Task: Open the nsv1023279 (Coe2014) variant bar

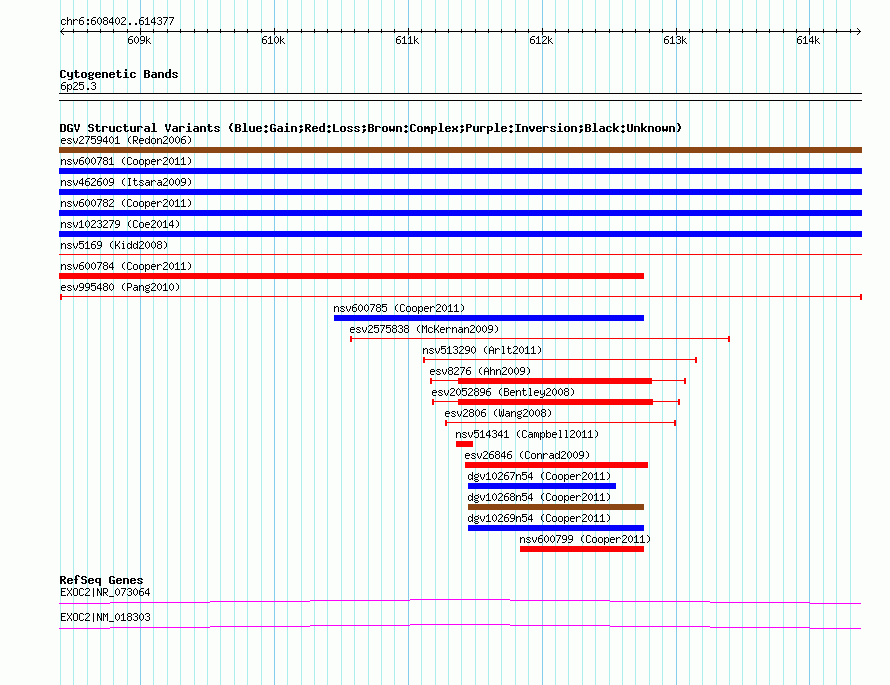Action: [x=460, y=234]
